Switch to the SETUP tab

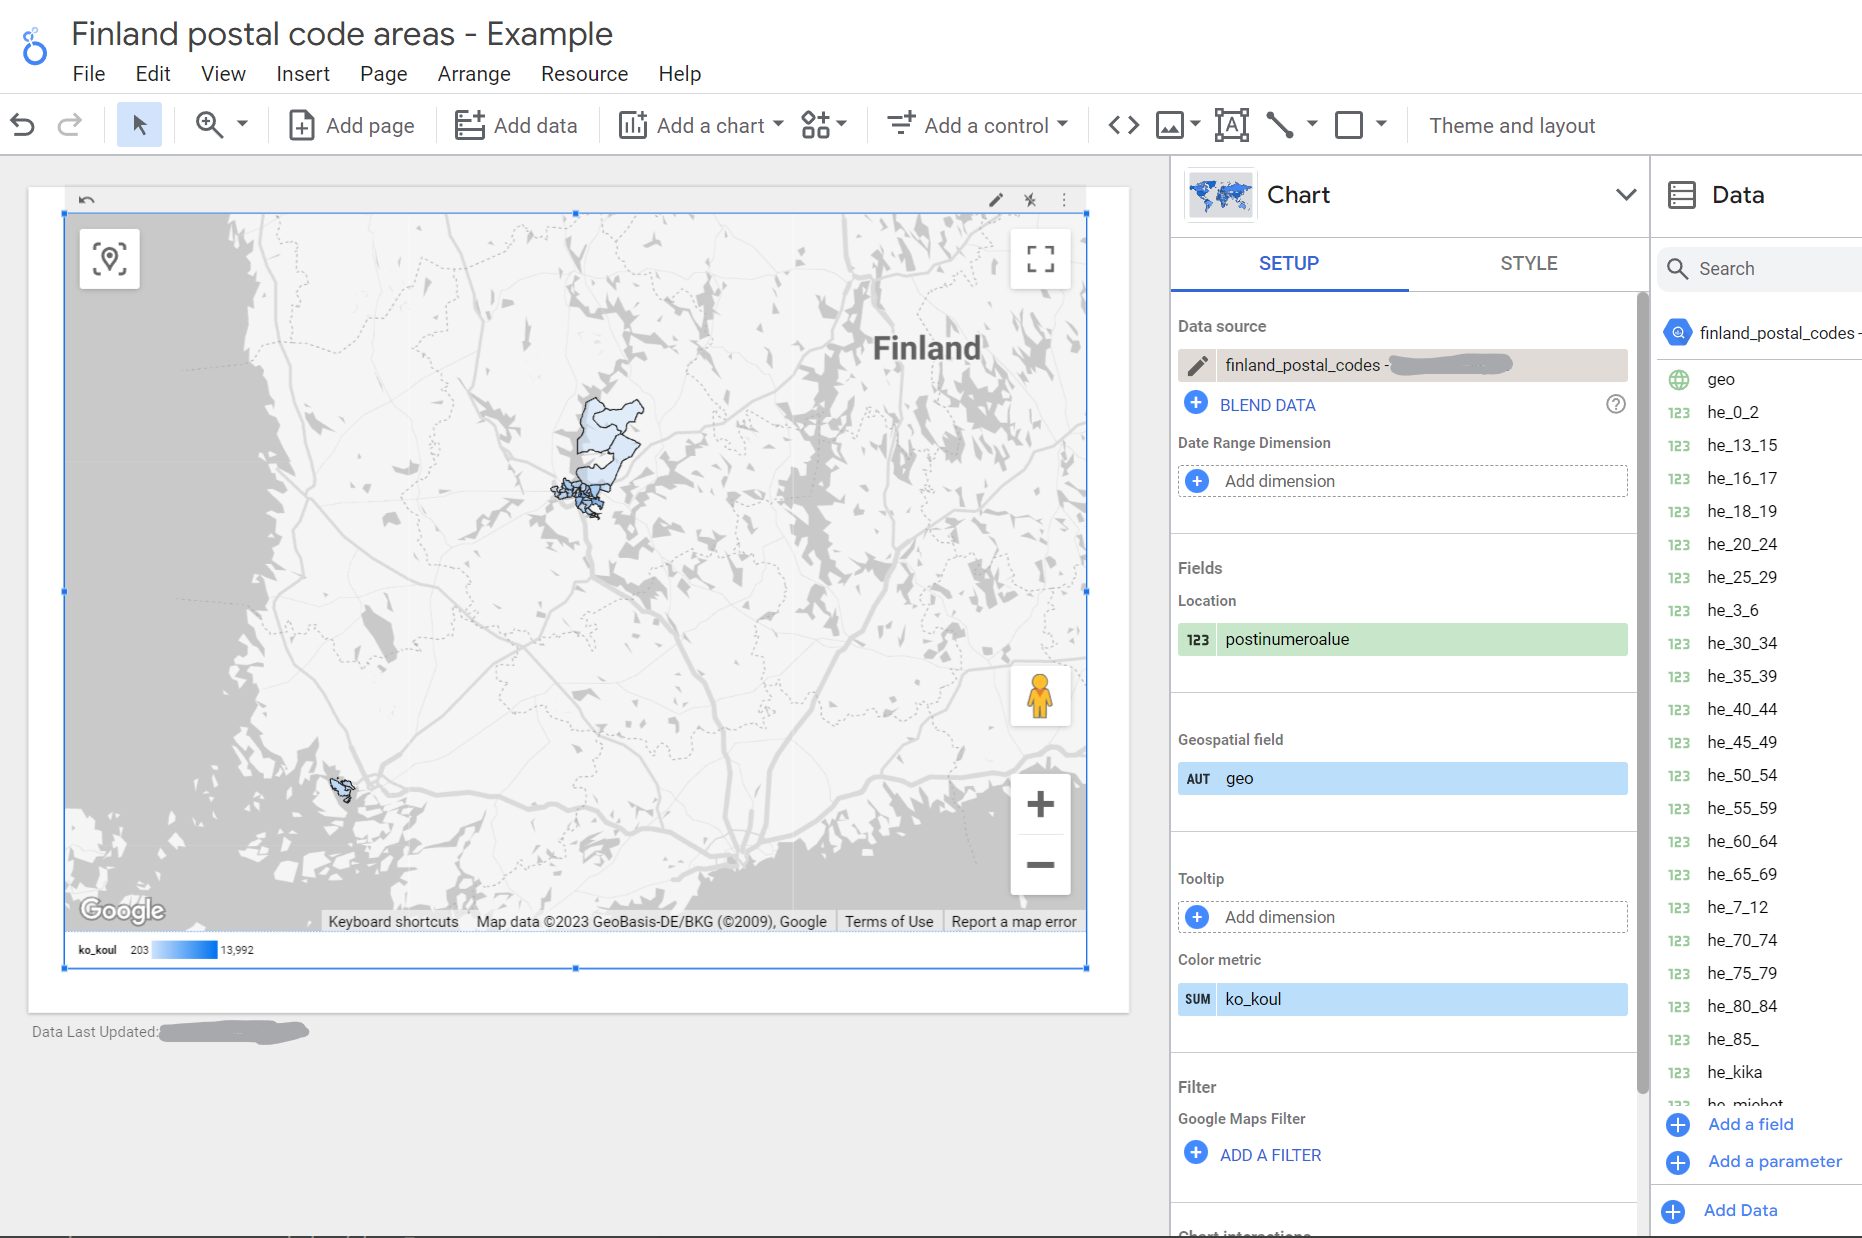click(x=1289, y=264)
